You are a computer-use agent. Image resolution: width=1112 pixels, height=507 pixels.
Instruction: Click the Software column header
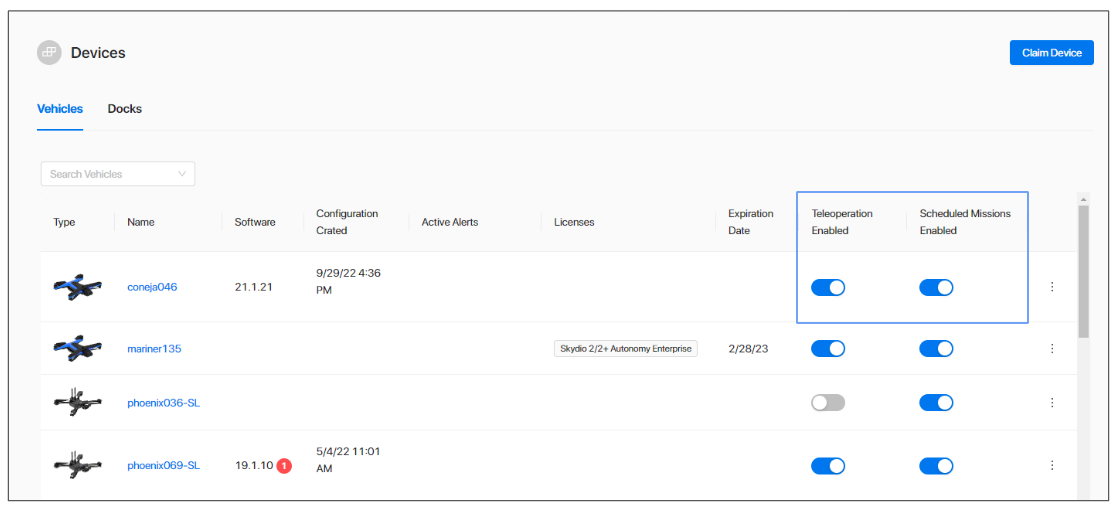coord(255,222)
